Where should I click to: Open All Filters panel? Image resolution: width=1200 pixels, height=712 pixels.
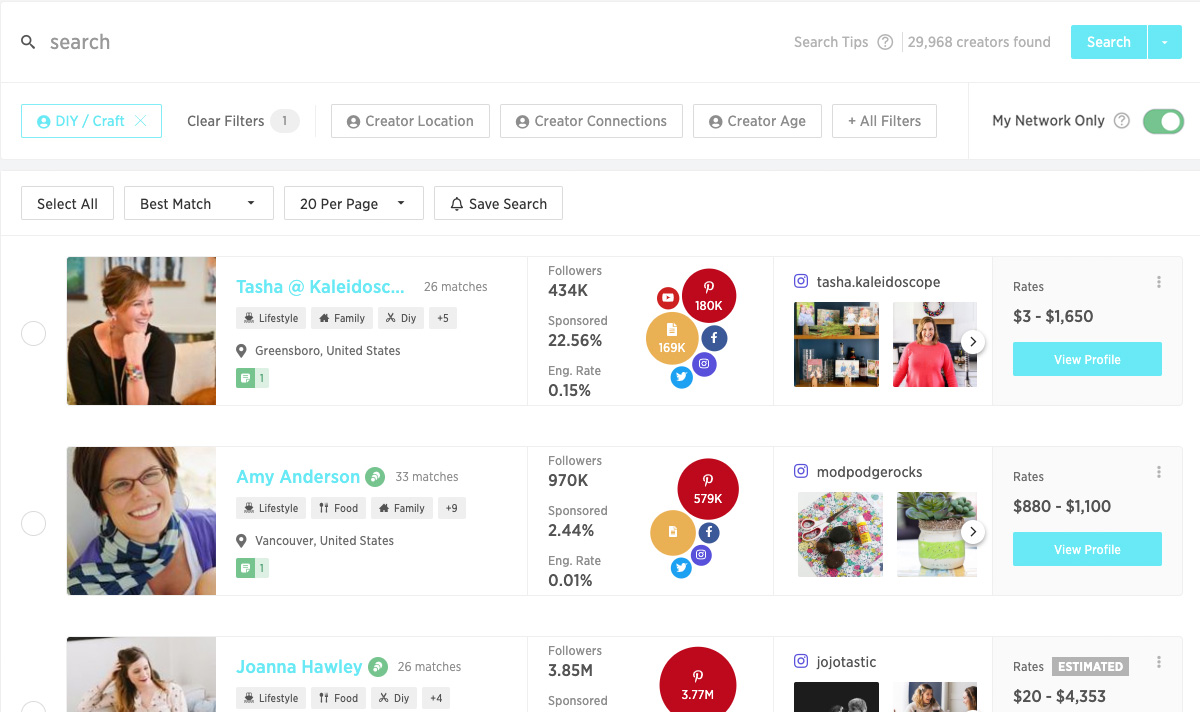[x=884, y=121]
